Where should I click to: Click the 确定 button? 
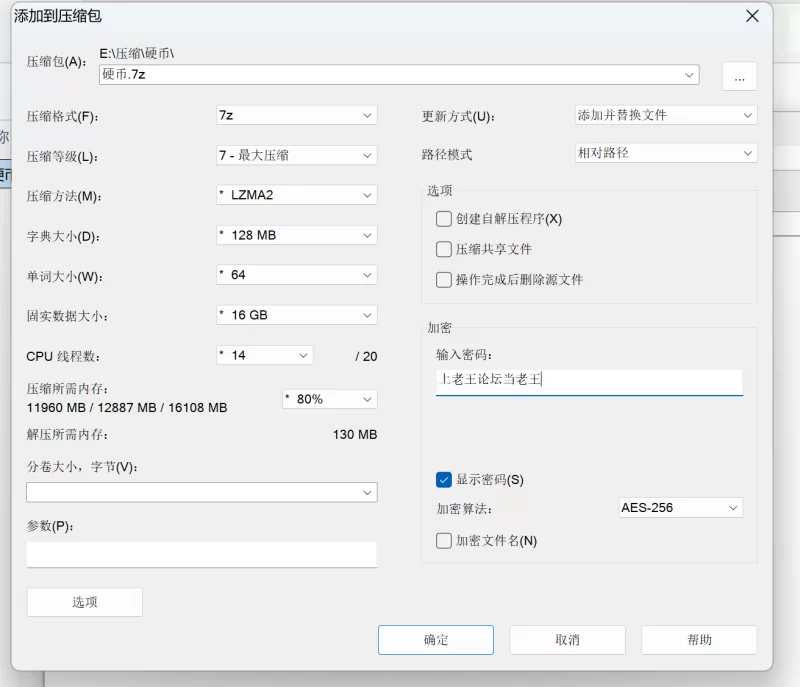436,640
